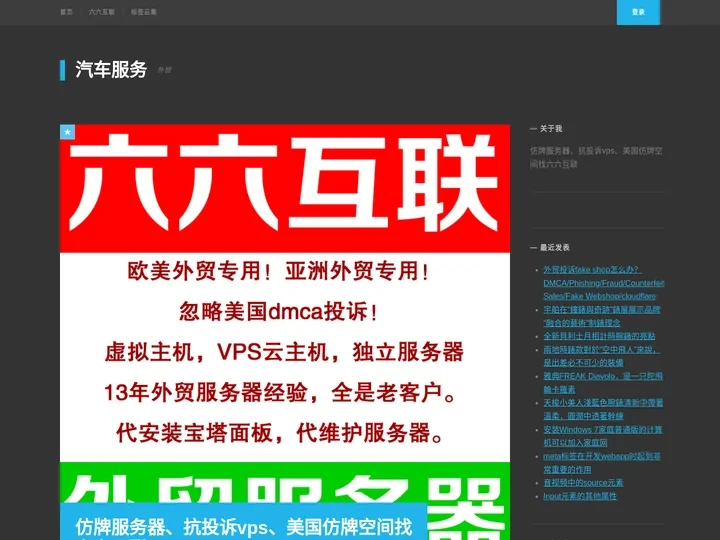
Task: Click text 欧美外贸专用！亚洲外贸专用！
Action: pyautogui.click(x=278, y=271)
